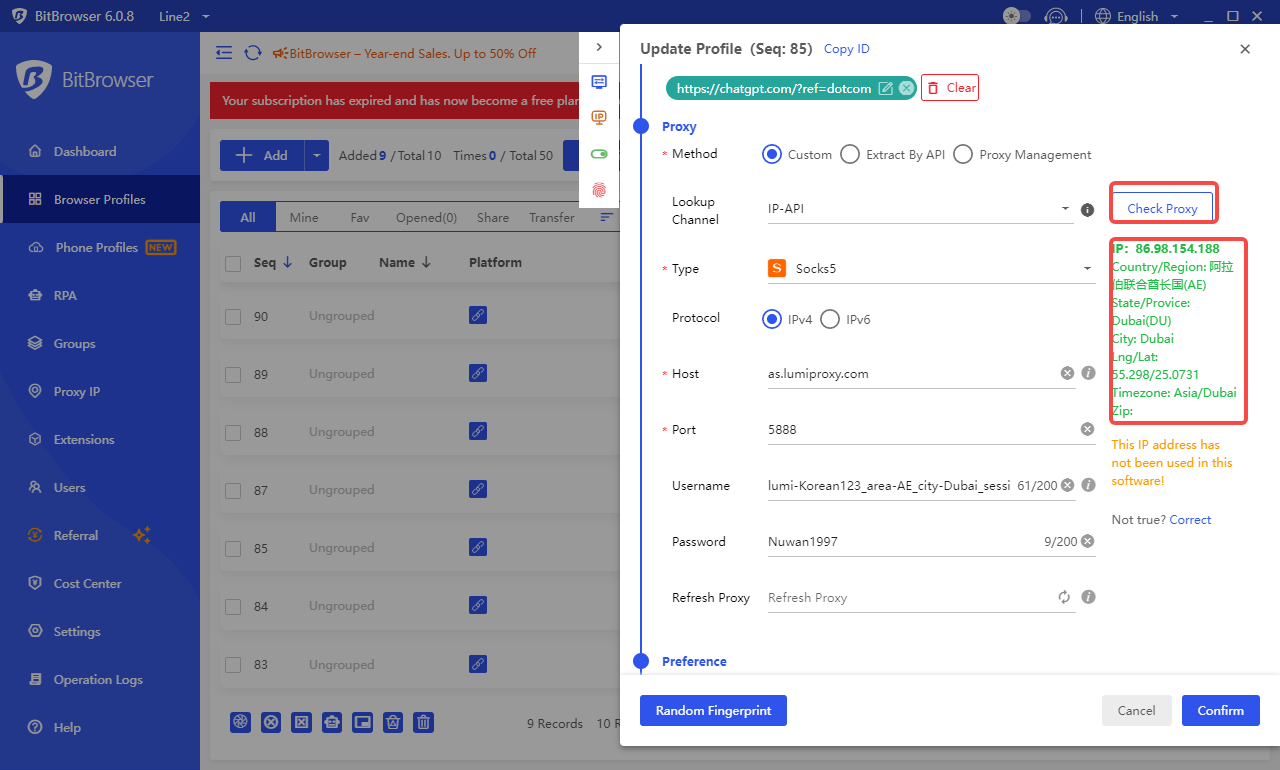The height and width of the screenshot is (770, 1280).
Task: Open the proxy switch icon in side strip
Action: point(599,82)
